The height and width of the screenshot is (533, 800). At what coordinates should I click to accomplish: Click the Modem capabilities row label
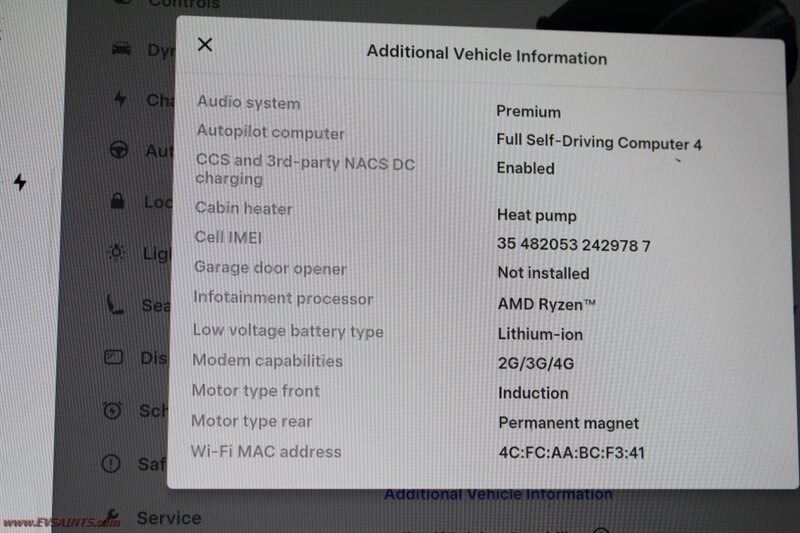coord(267,361)
